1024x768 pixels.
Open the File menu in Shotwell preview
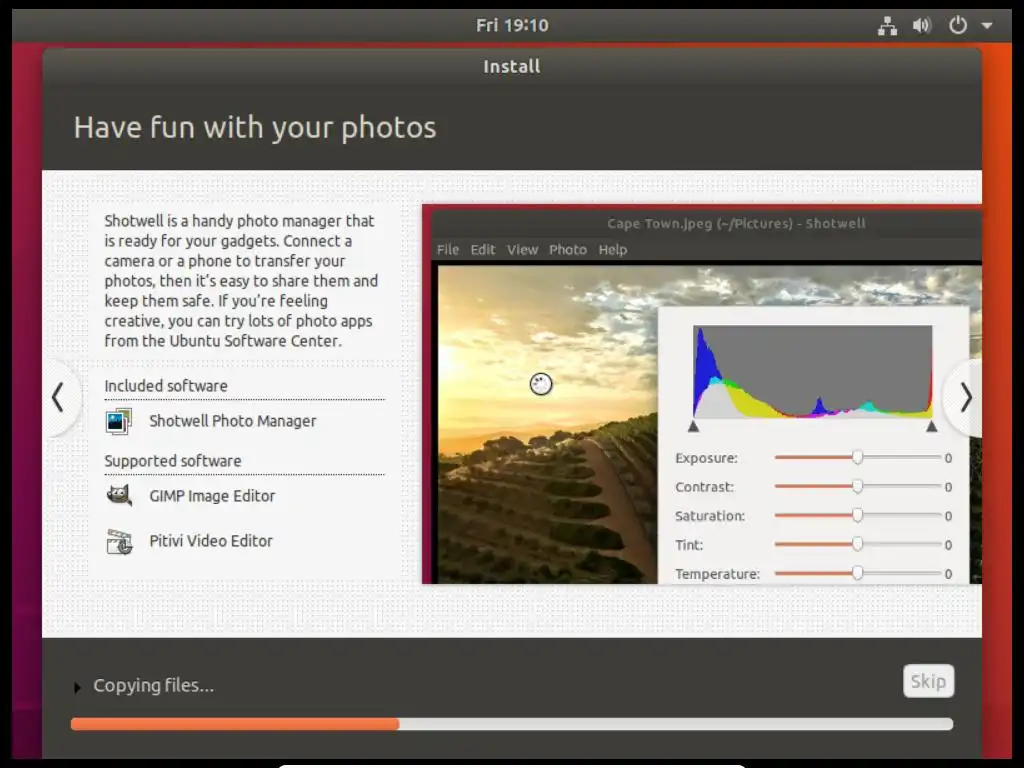point(448,249)
